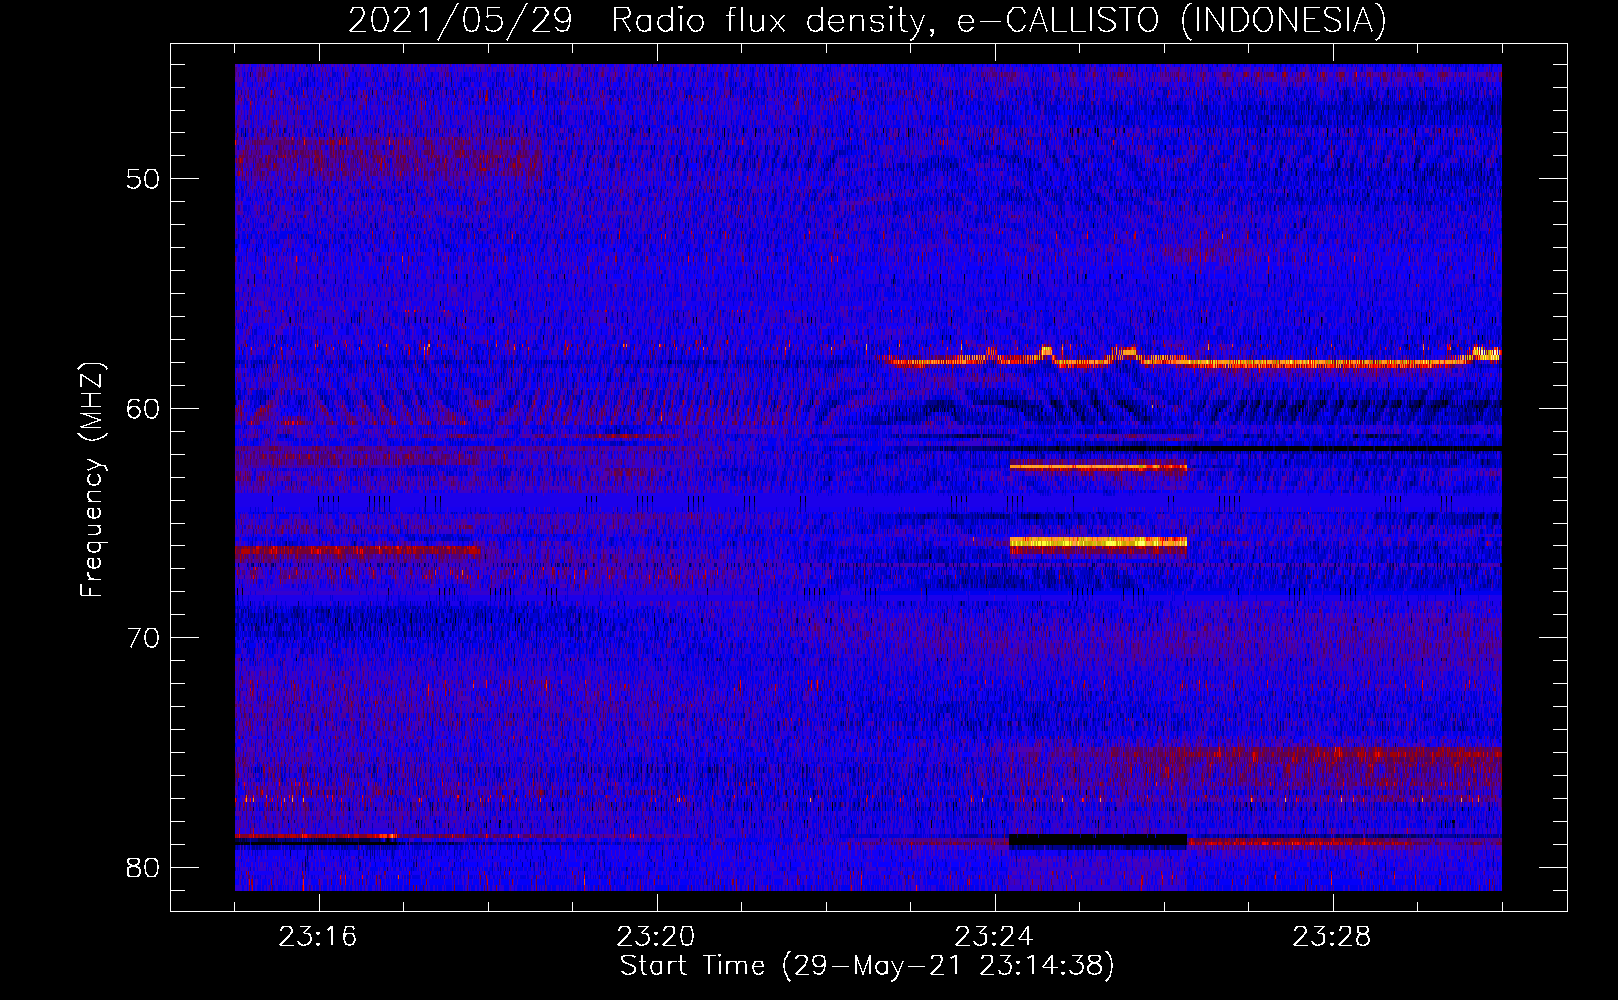Click the 23:24 time tick label
This screenshot has width=1618, height=1000.
coord(994,937)
